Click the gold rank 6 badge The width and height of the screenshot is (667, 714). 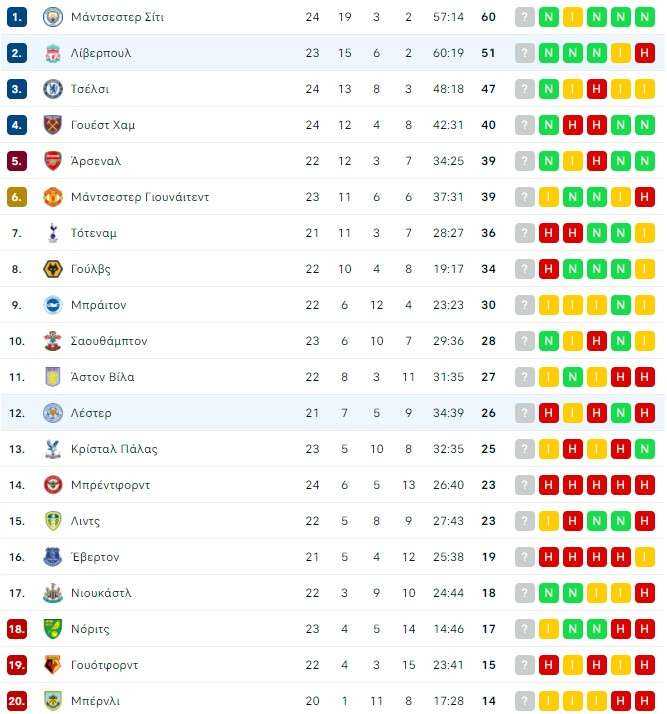coord(17,197)
